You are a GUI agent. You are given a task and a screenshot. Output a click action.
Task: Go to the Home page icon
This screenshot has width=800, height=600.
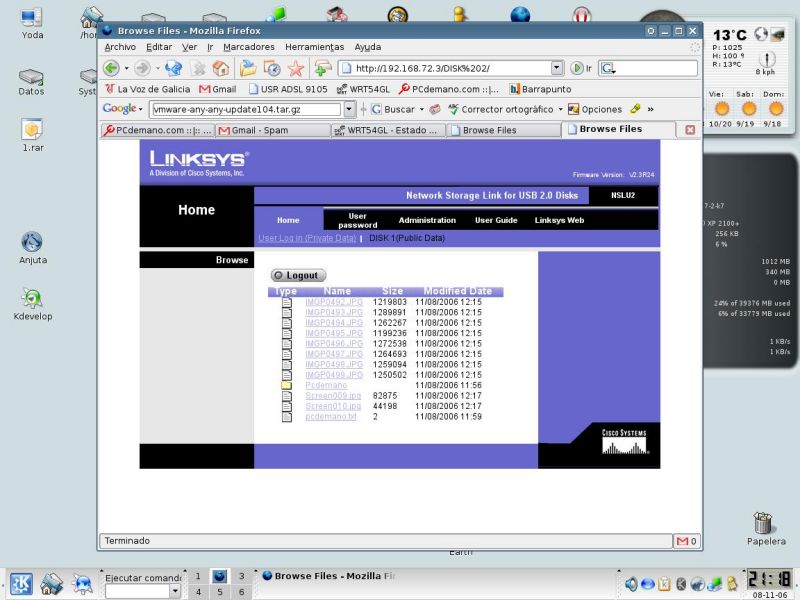[221, 68]
